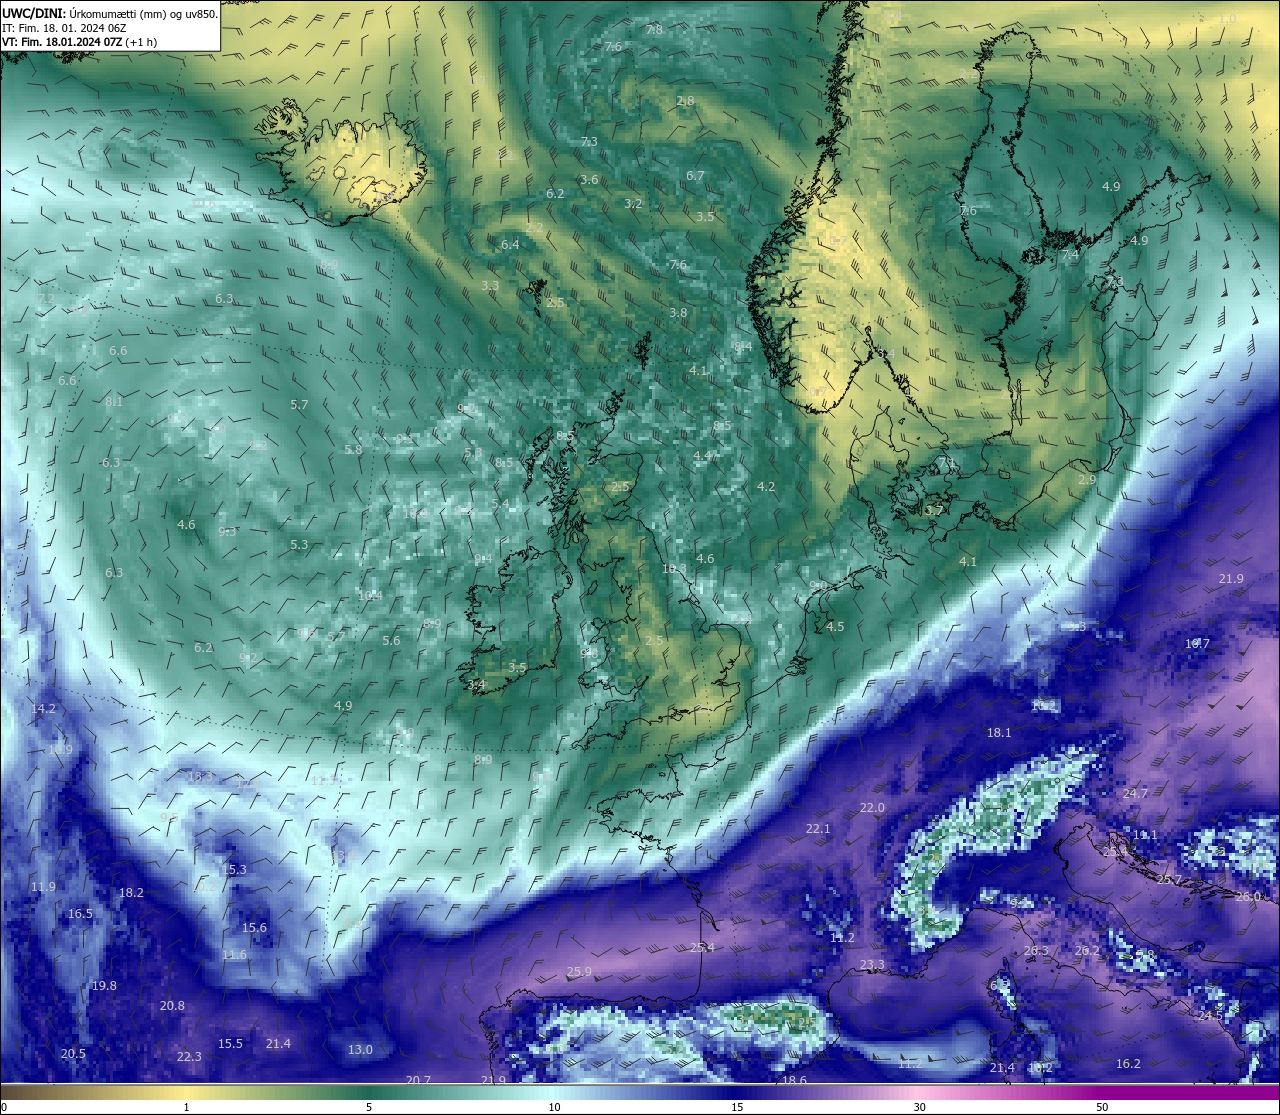
Task: Select the map value 22.1
Action: click(818, 828)
